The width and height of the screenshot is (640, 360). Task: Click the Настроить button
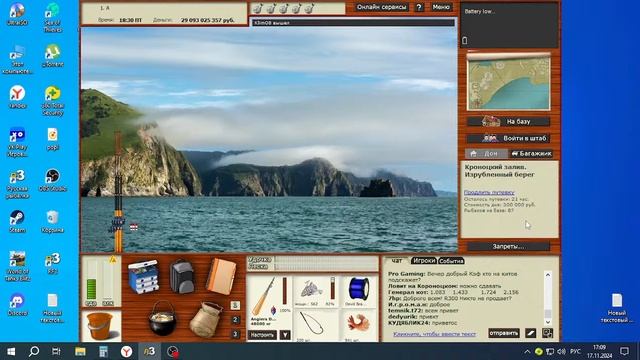pyautogui.click(x=262, y=335)
